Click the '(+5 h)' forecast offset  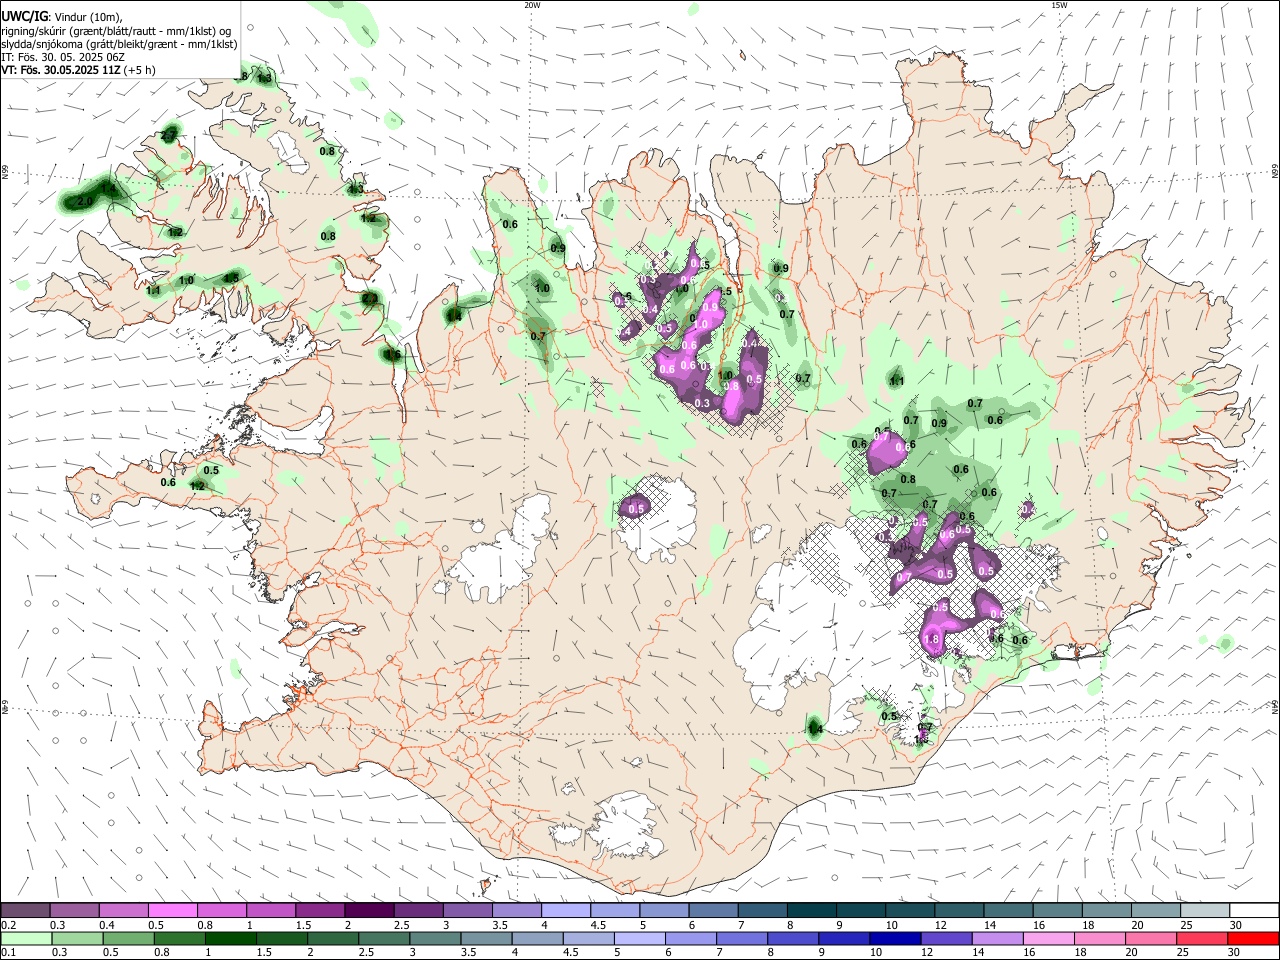pyautogui.click(x=141, y=70)
